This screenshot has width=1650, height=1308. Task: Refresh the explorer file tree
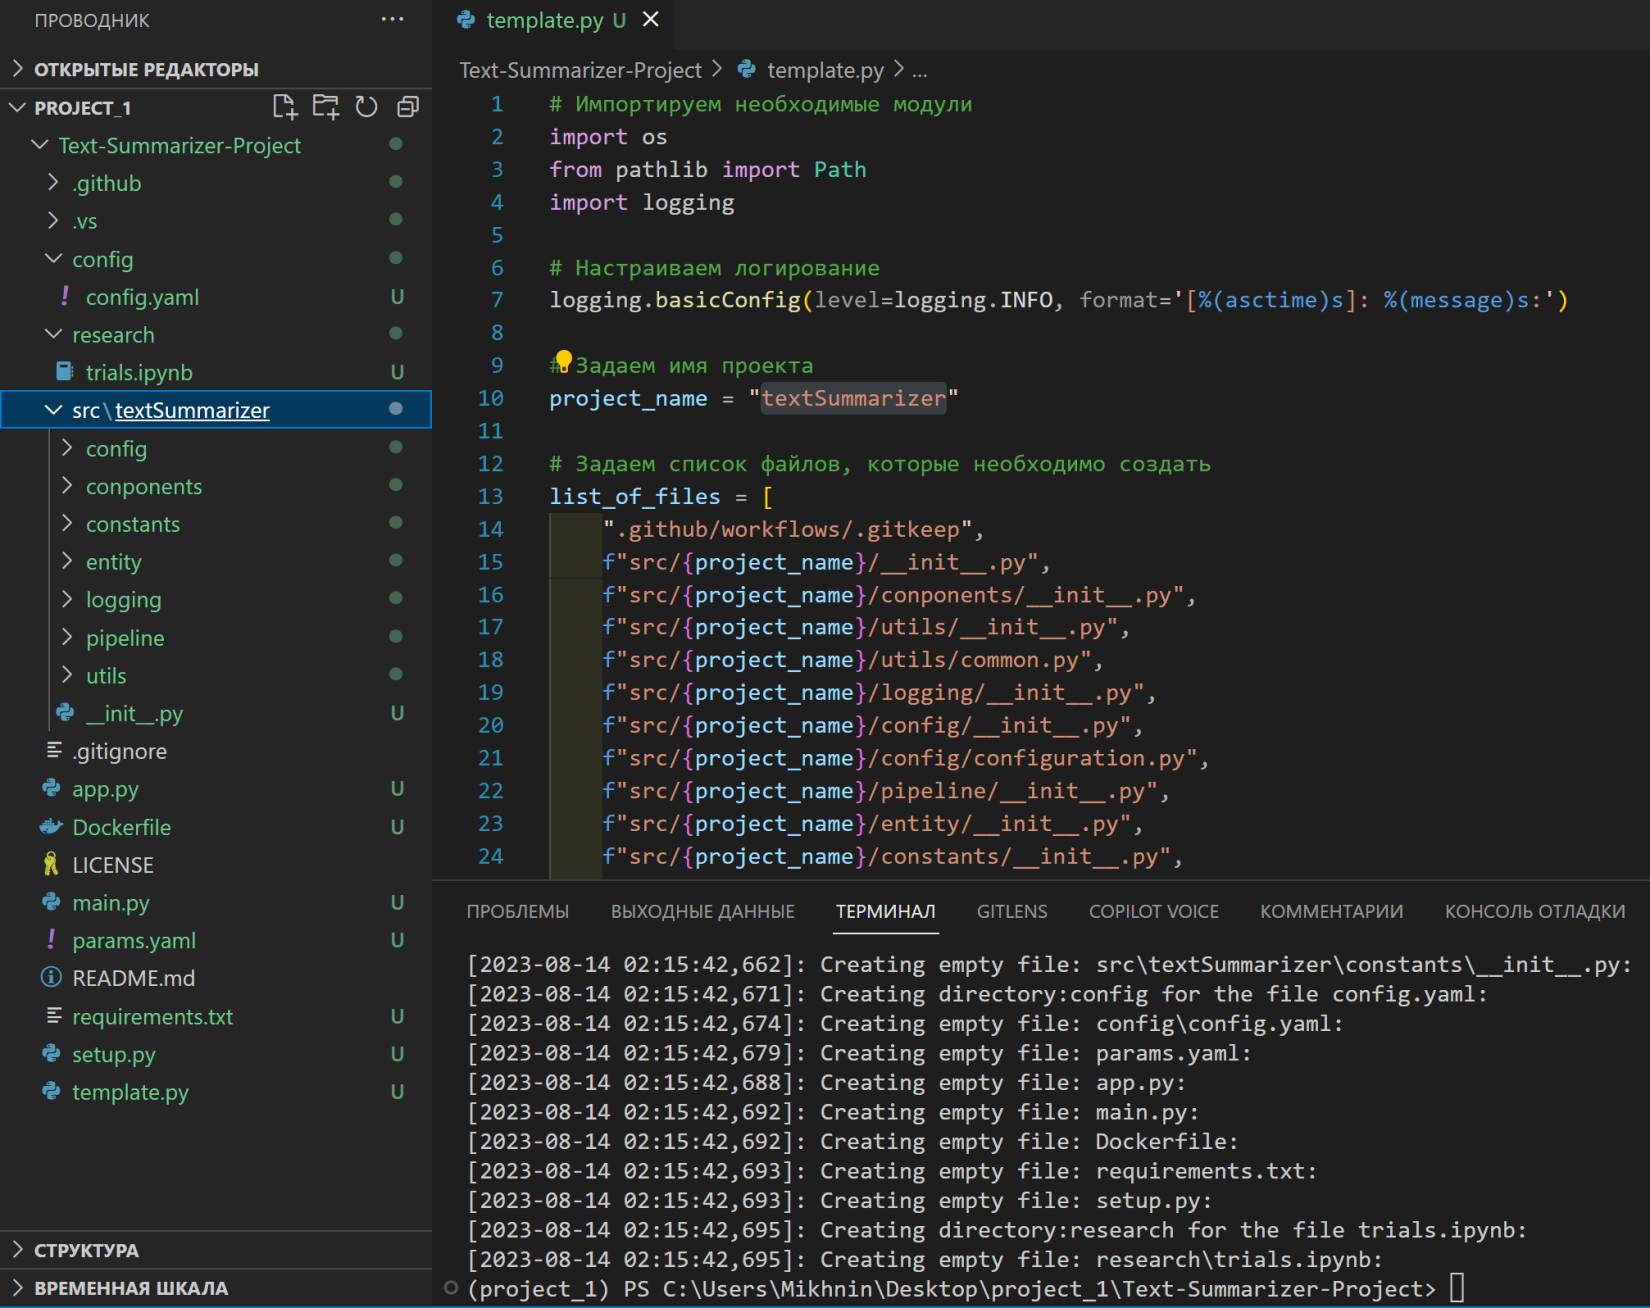367,107
